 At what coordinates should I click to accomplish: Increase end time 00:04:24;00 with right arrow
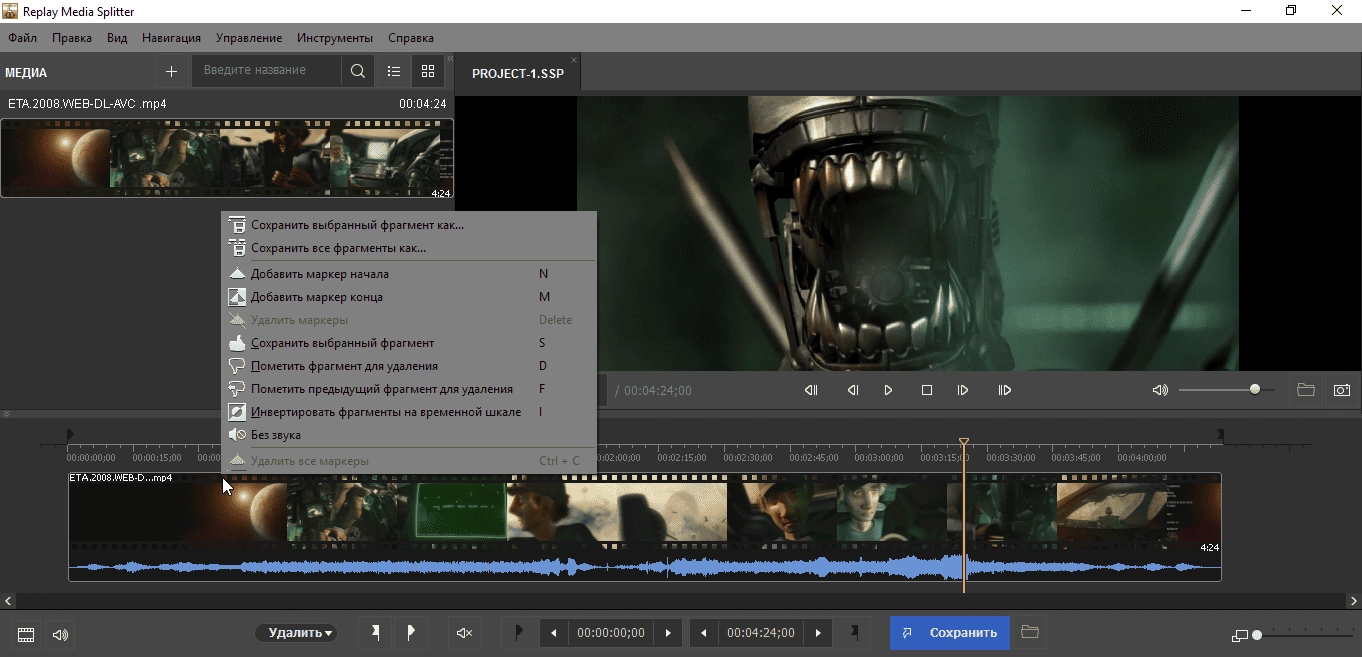point(818,633)
